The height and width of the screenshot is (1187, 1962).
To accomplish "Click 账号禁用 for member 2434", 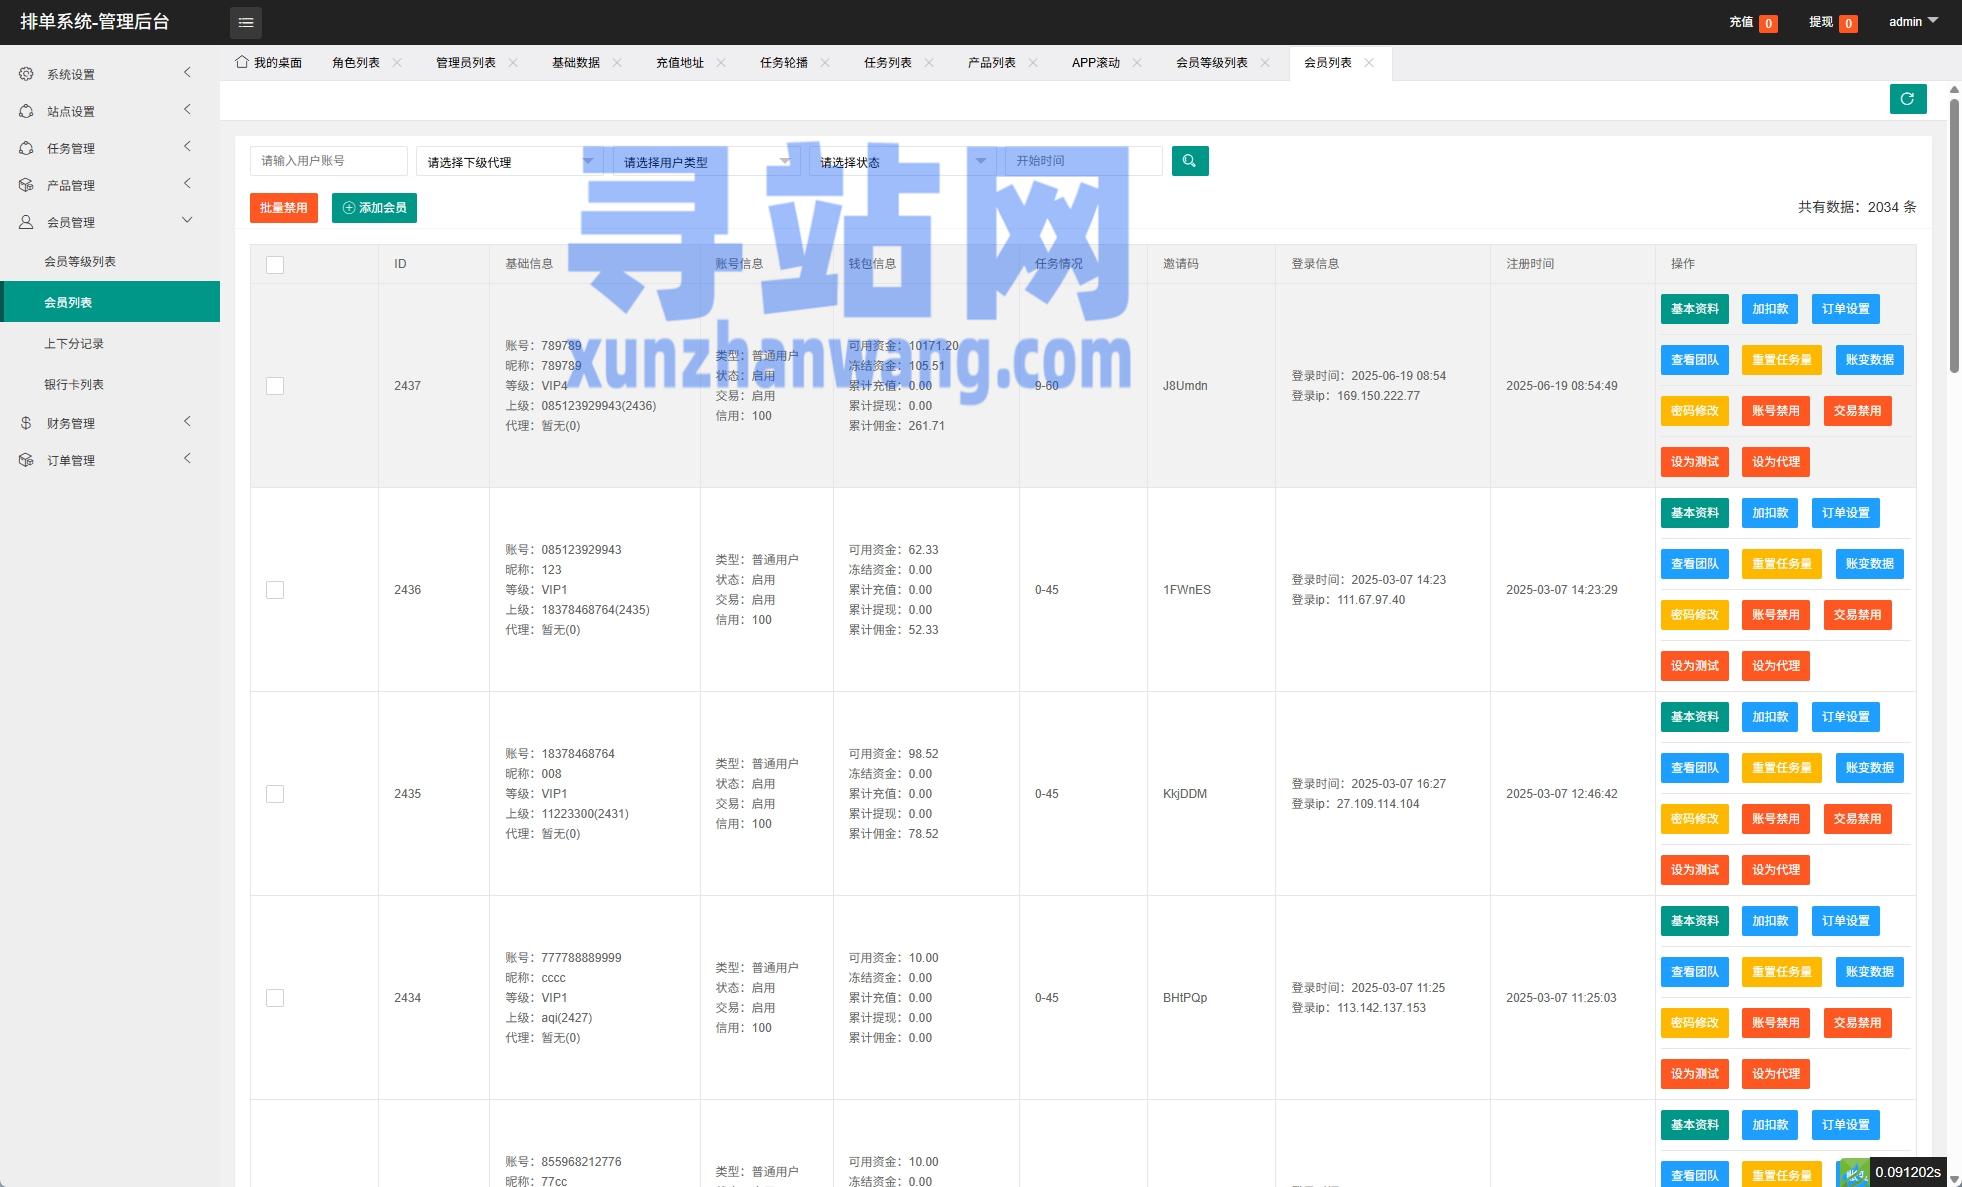I will coord(1776,1023).
